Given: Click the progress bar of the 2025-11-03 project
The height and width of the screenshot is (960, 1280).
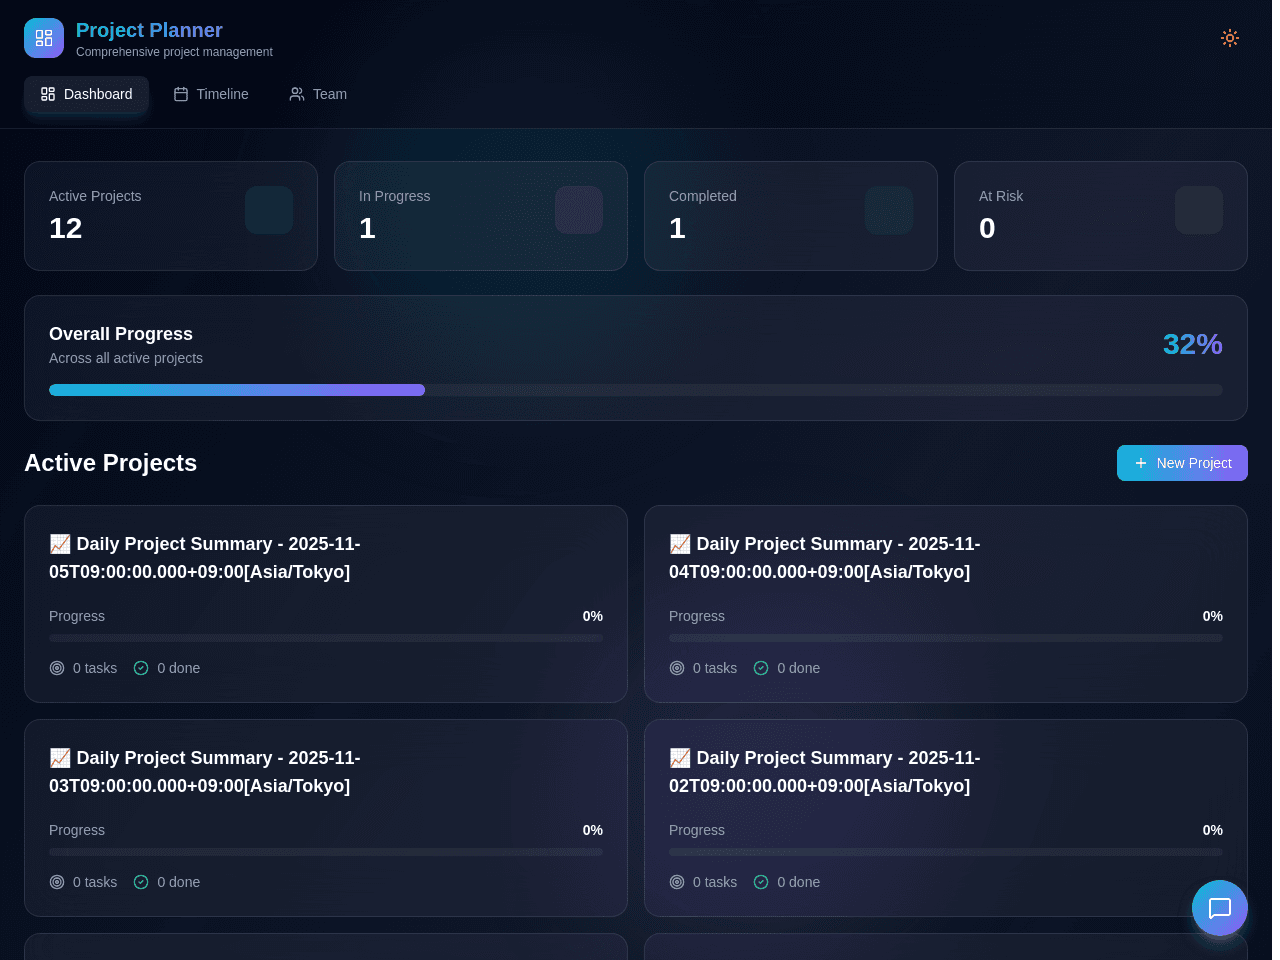Looking at the screenshot, I should point(326,852).
